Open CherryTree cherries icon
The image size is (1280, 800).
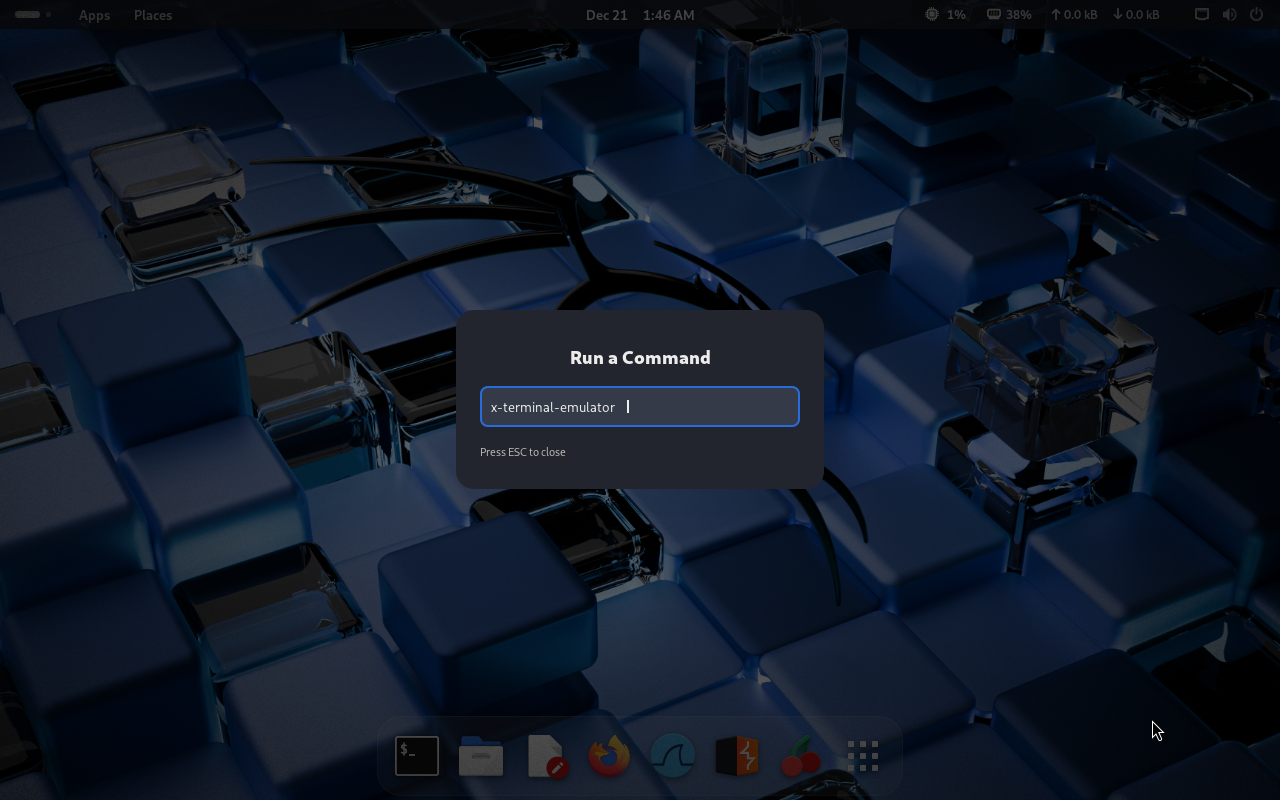click(x=800, y=758)
